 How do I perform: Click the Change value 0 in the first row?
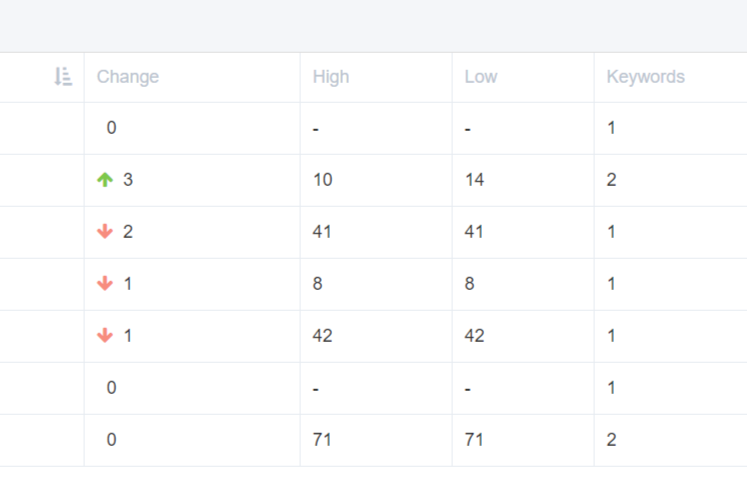click(x=111, y=128)
